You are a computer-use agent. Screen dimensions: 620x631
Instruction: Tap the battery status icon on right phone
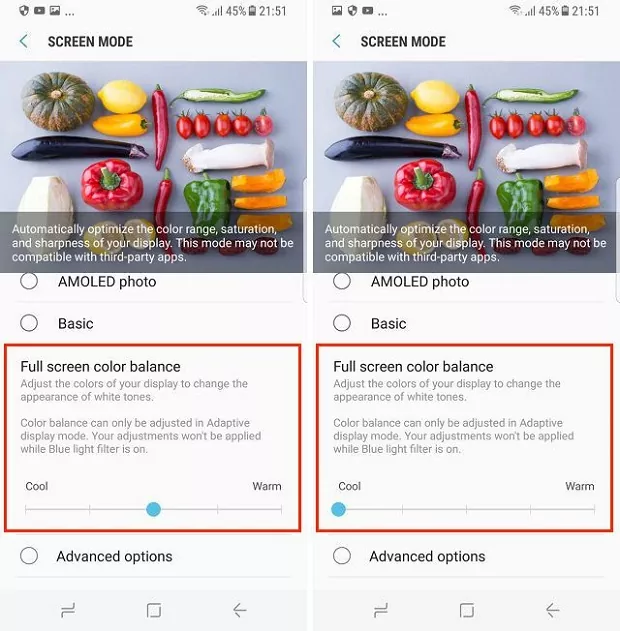[565, 11]
